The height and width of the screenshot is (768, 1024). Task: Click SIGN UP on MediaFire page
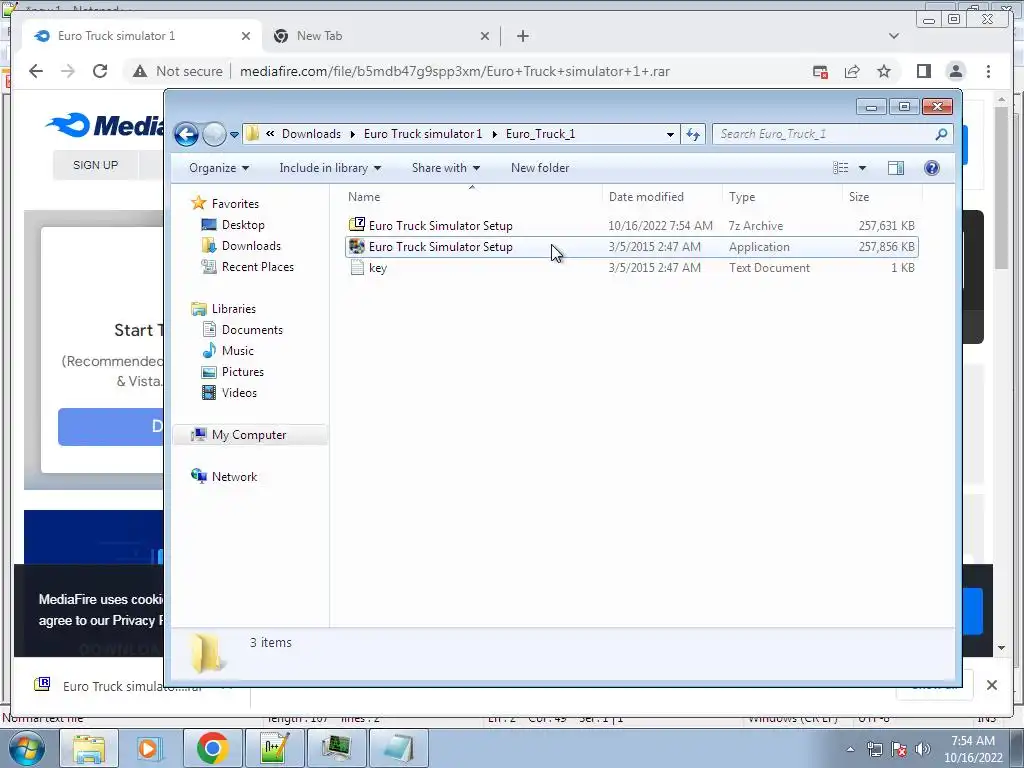pos(95,165)
